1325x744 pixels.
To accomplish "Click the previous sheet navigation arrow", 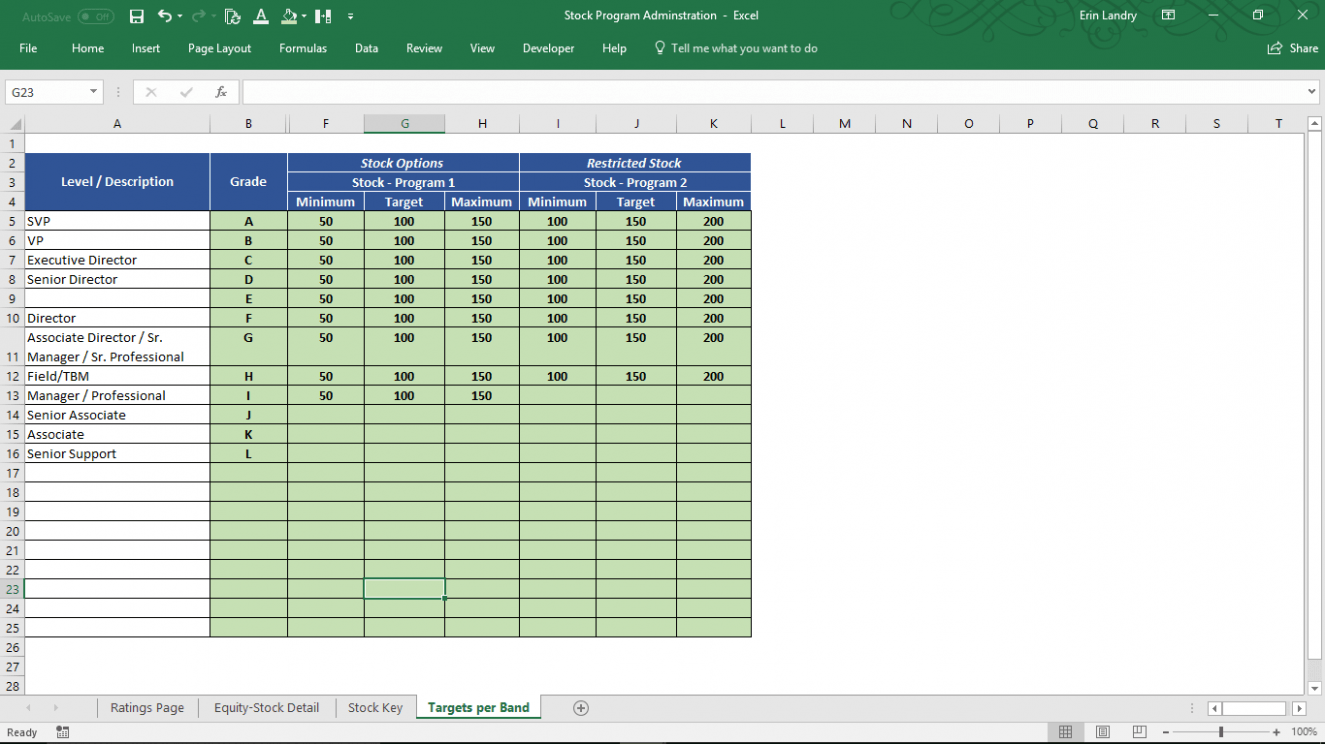I will 27,708.
